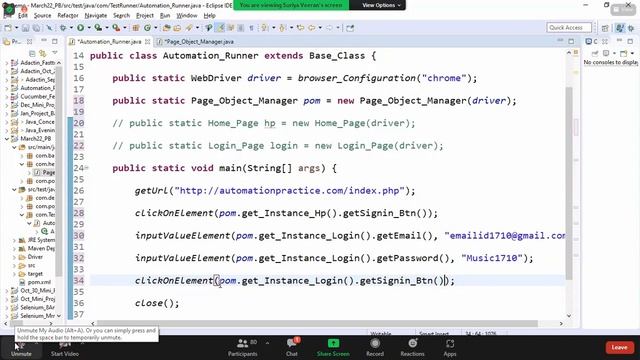
Task: Open Reactions in Zoom bar
Action: (x=412, y=348)
